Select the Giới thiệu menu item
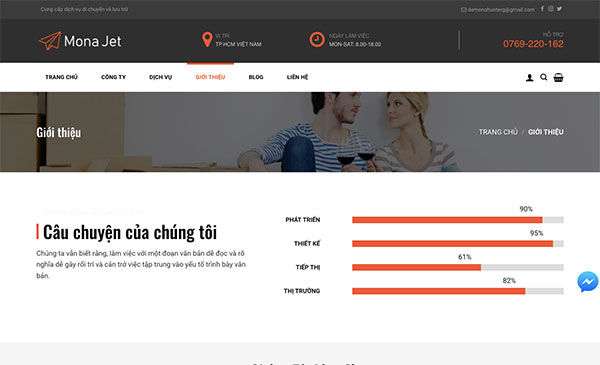 [210, 77]
